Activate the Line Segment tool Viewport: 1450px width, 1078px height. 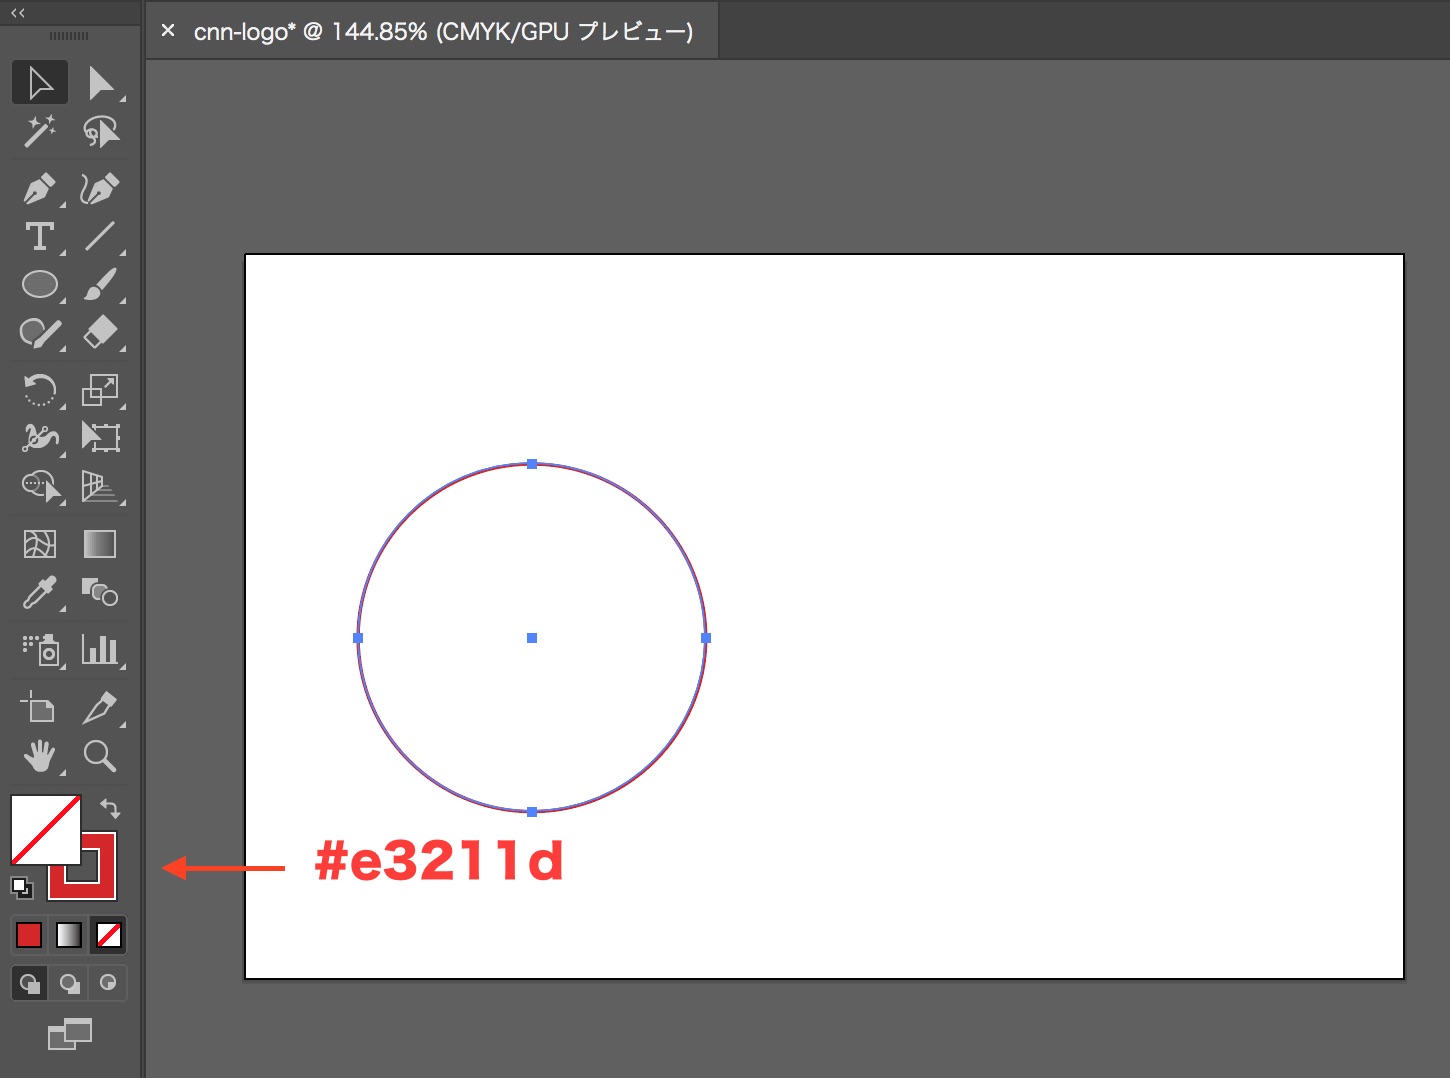click(x=100, y=237)
